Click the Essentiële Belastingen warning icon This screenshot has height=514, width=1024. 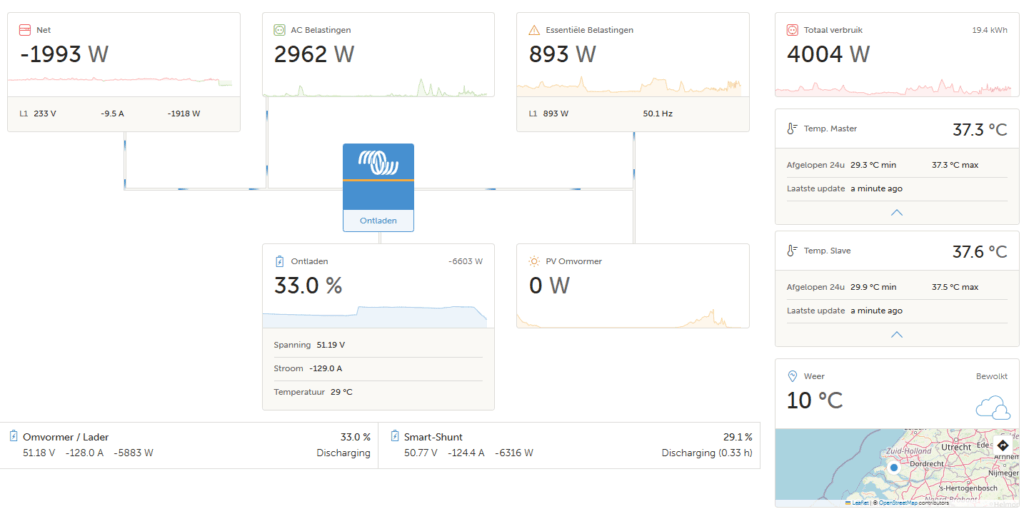(534, 30)
